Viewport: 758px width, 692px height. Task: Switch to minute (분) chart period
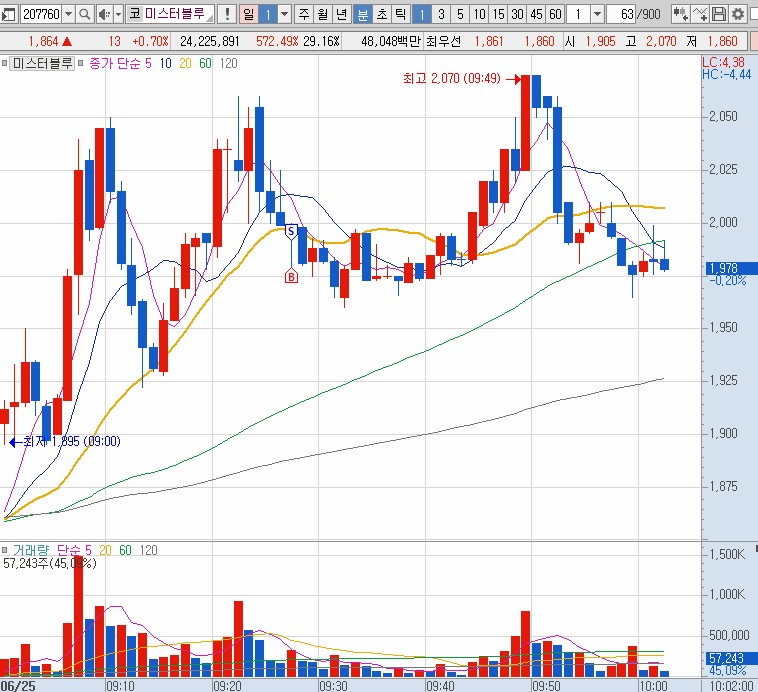click(x=362, y=14)
